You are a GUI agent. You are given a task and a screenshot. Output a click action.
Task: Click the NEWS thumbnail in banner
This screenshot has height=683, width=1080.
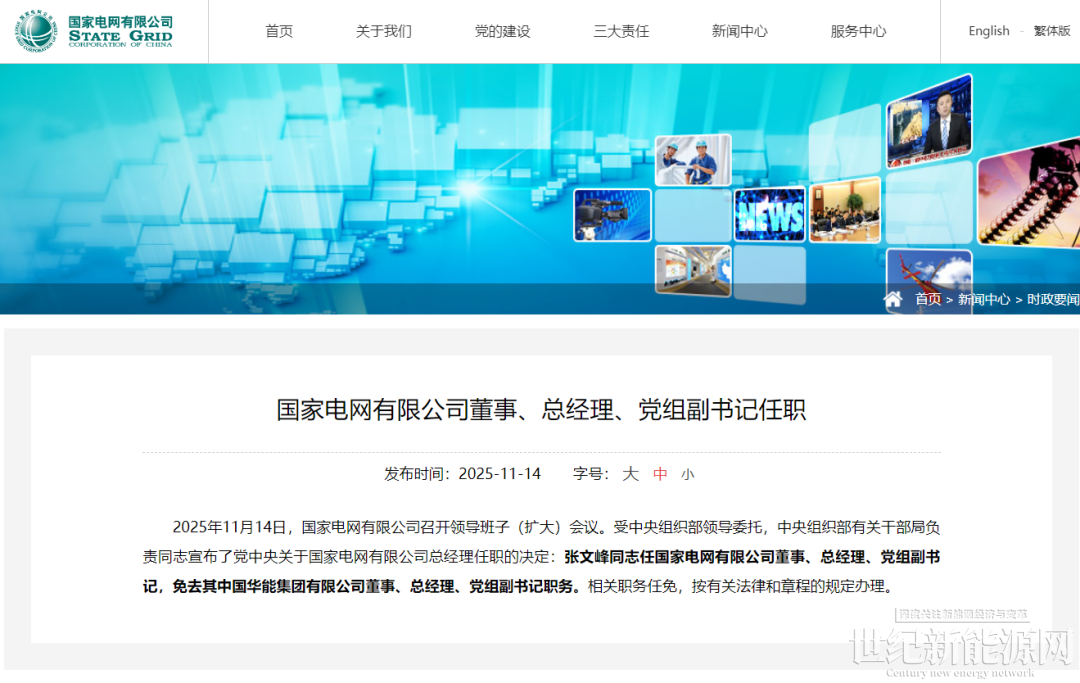[769, 214]
